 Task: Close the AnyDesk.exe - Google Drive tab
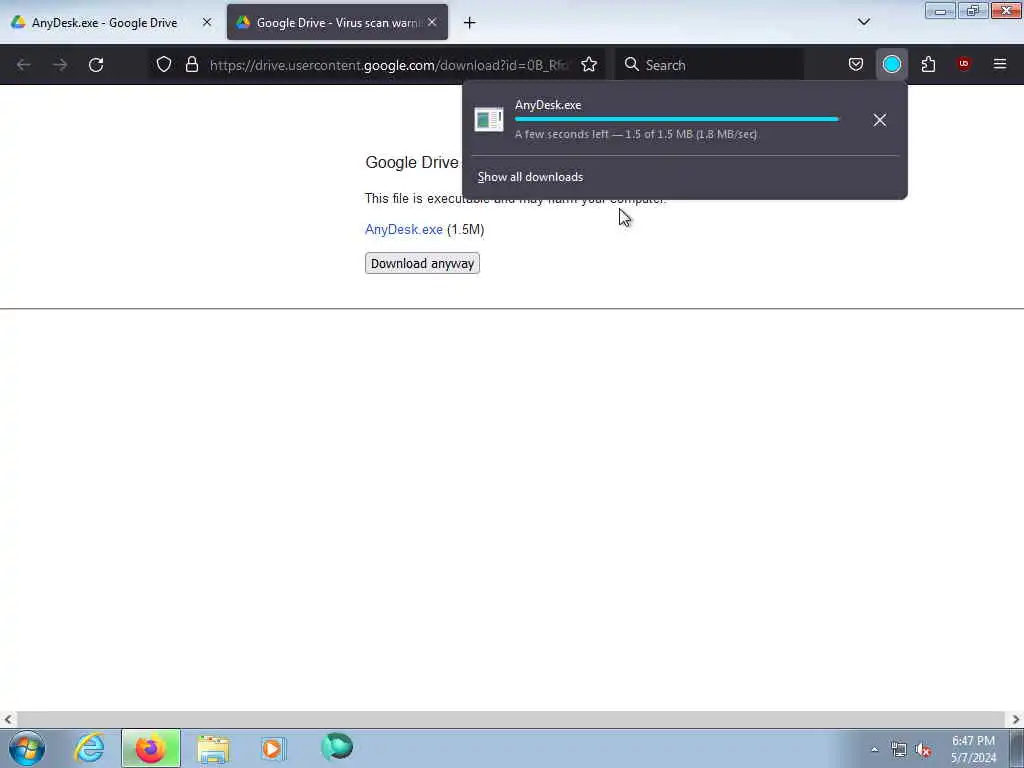(207, 22)
